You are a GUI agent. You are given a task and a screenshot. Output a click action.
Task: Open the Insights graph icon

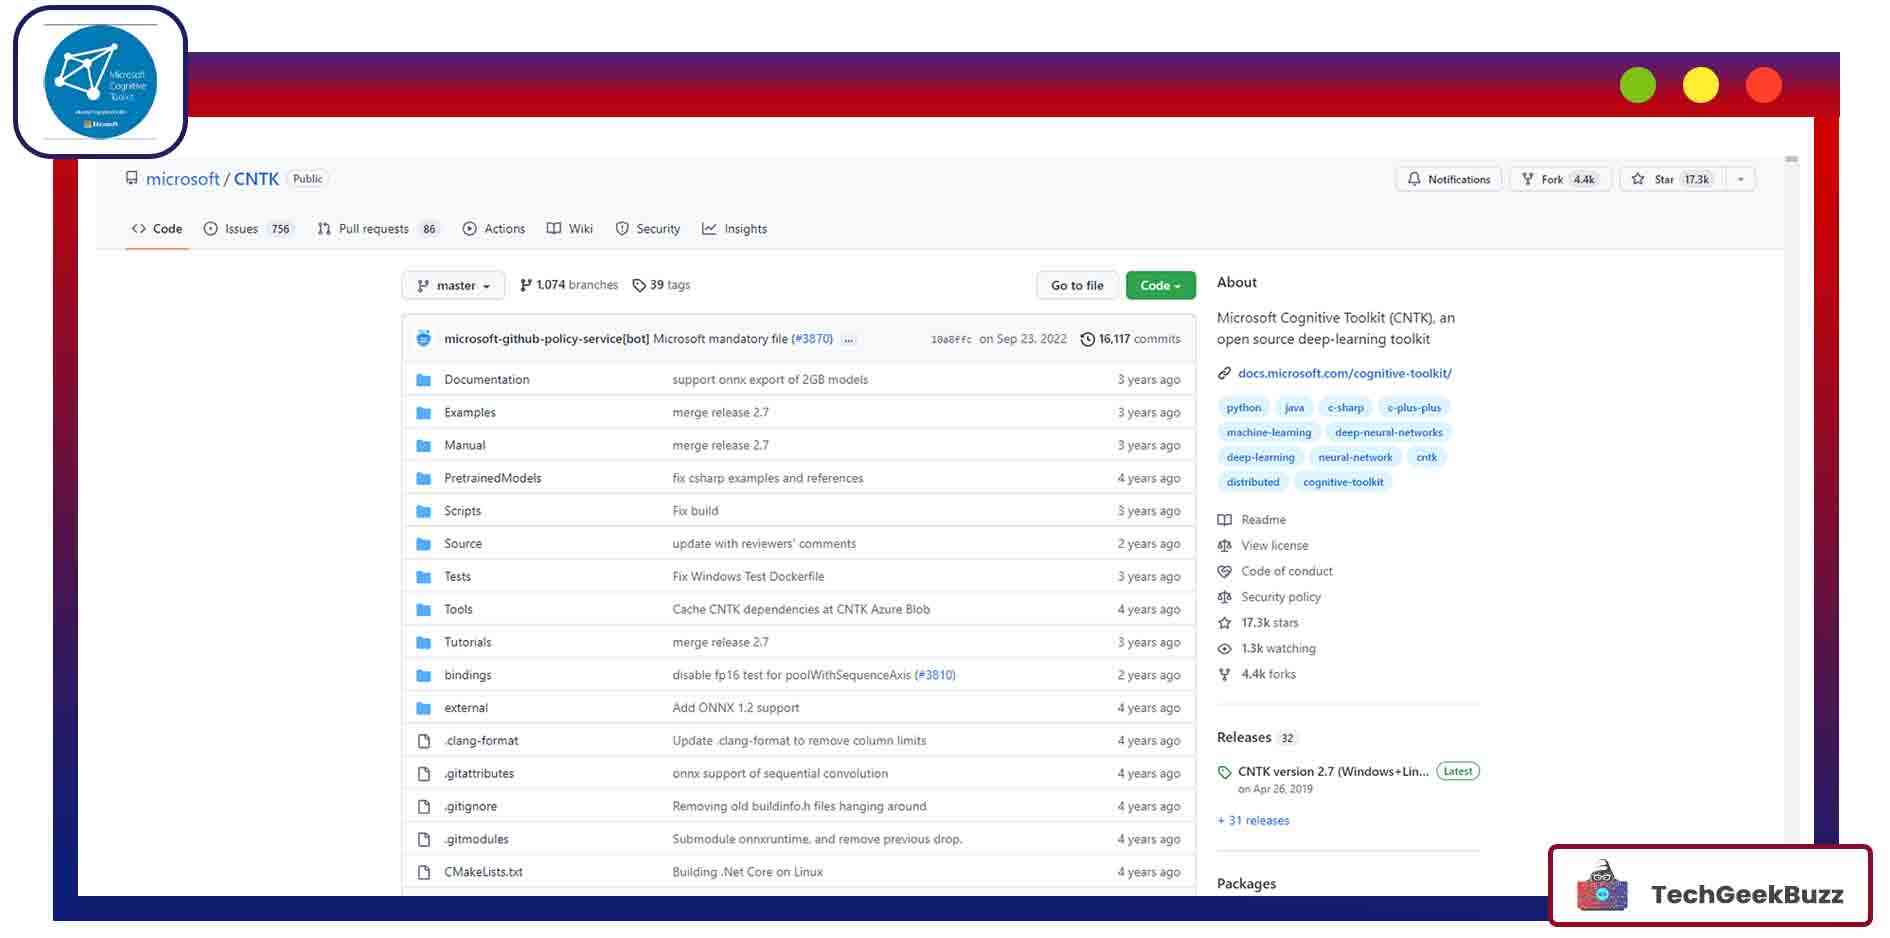(710, 229)
